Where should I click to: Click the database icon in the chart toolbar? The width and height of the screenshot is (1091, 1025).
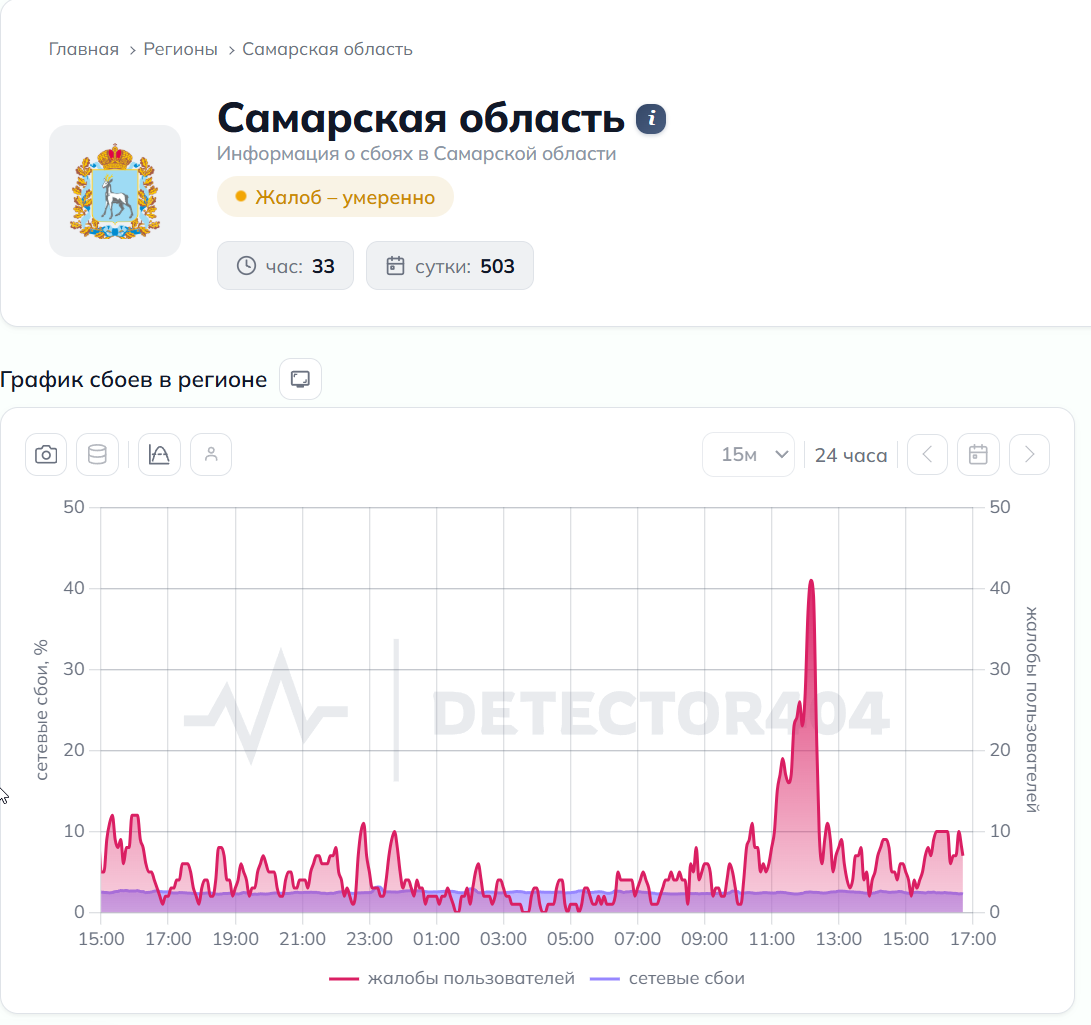pyautogui.click(x=97, y=455)
